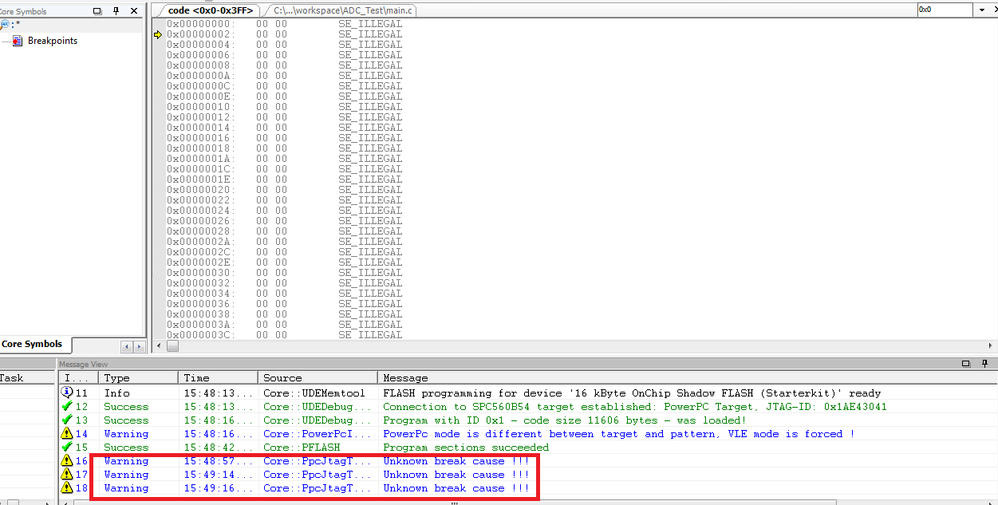Image resolution: width=998 pixels, height=505 pixels.
Task: Click the code line at address 0x00000000
Action: click(284, 24)
